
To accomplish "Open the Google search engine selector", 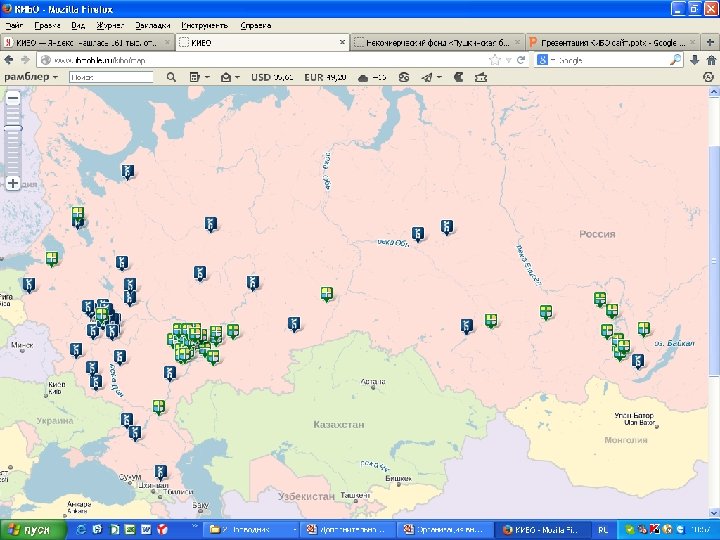I will (x=542, y=60).
